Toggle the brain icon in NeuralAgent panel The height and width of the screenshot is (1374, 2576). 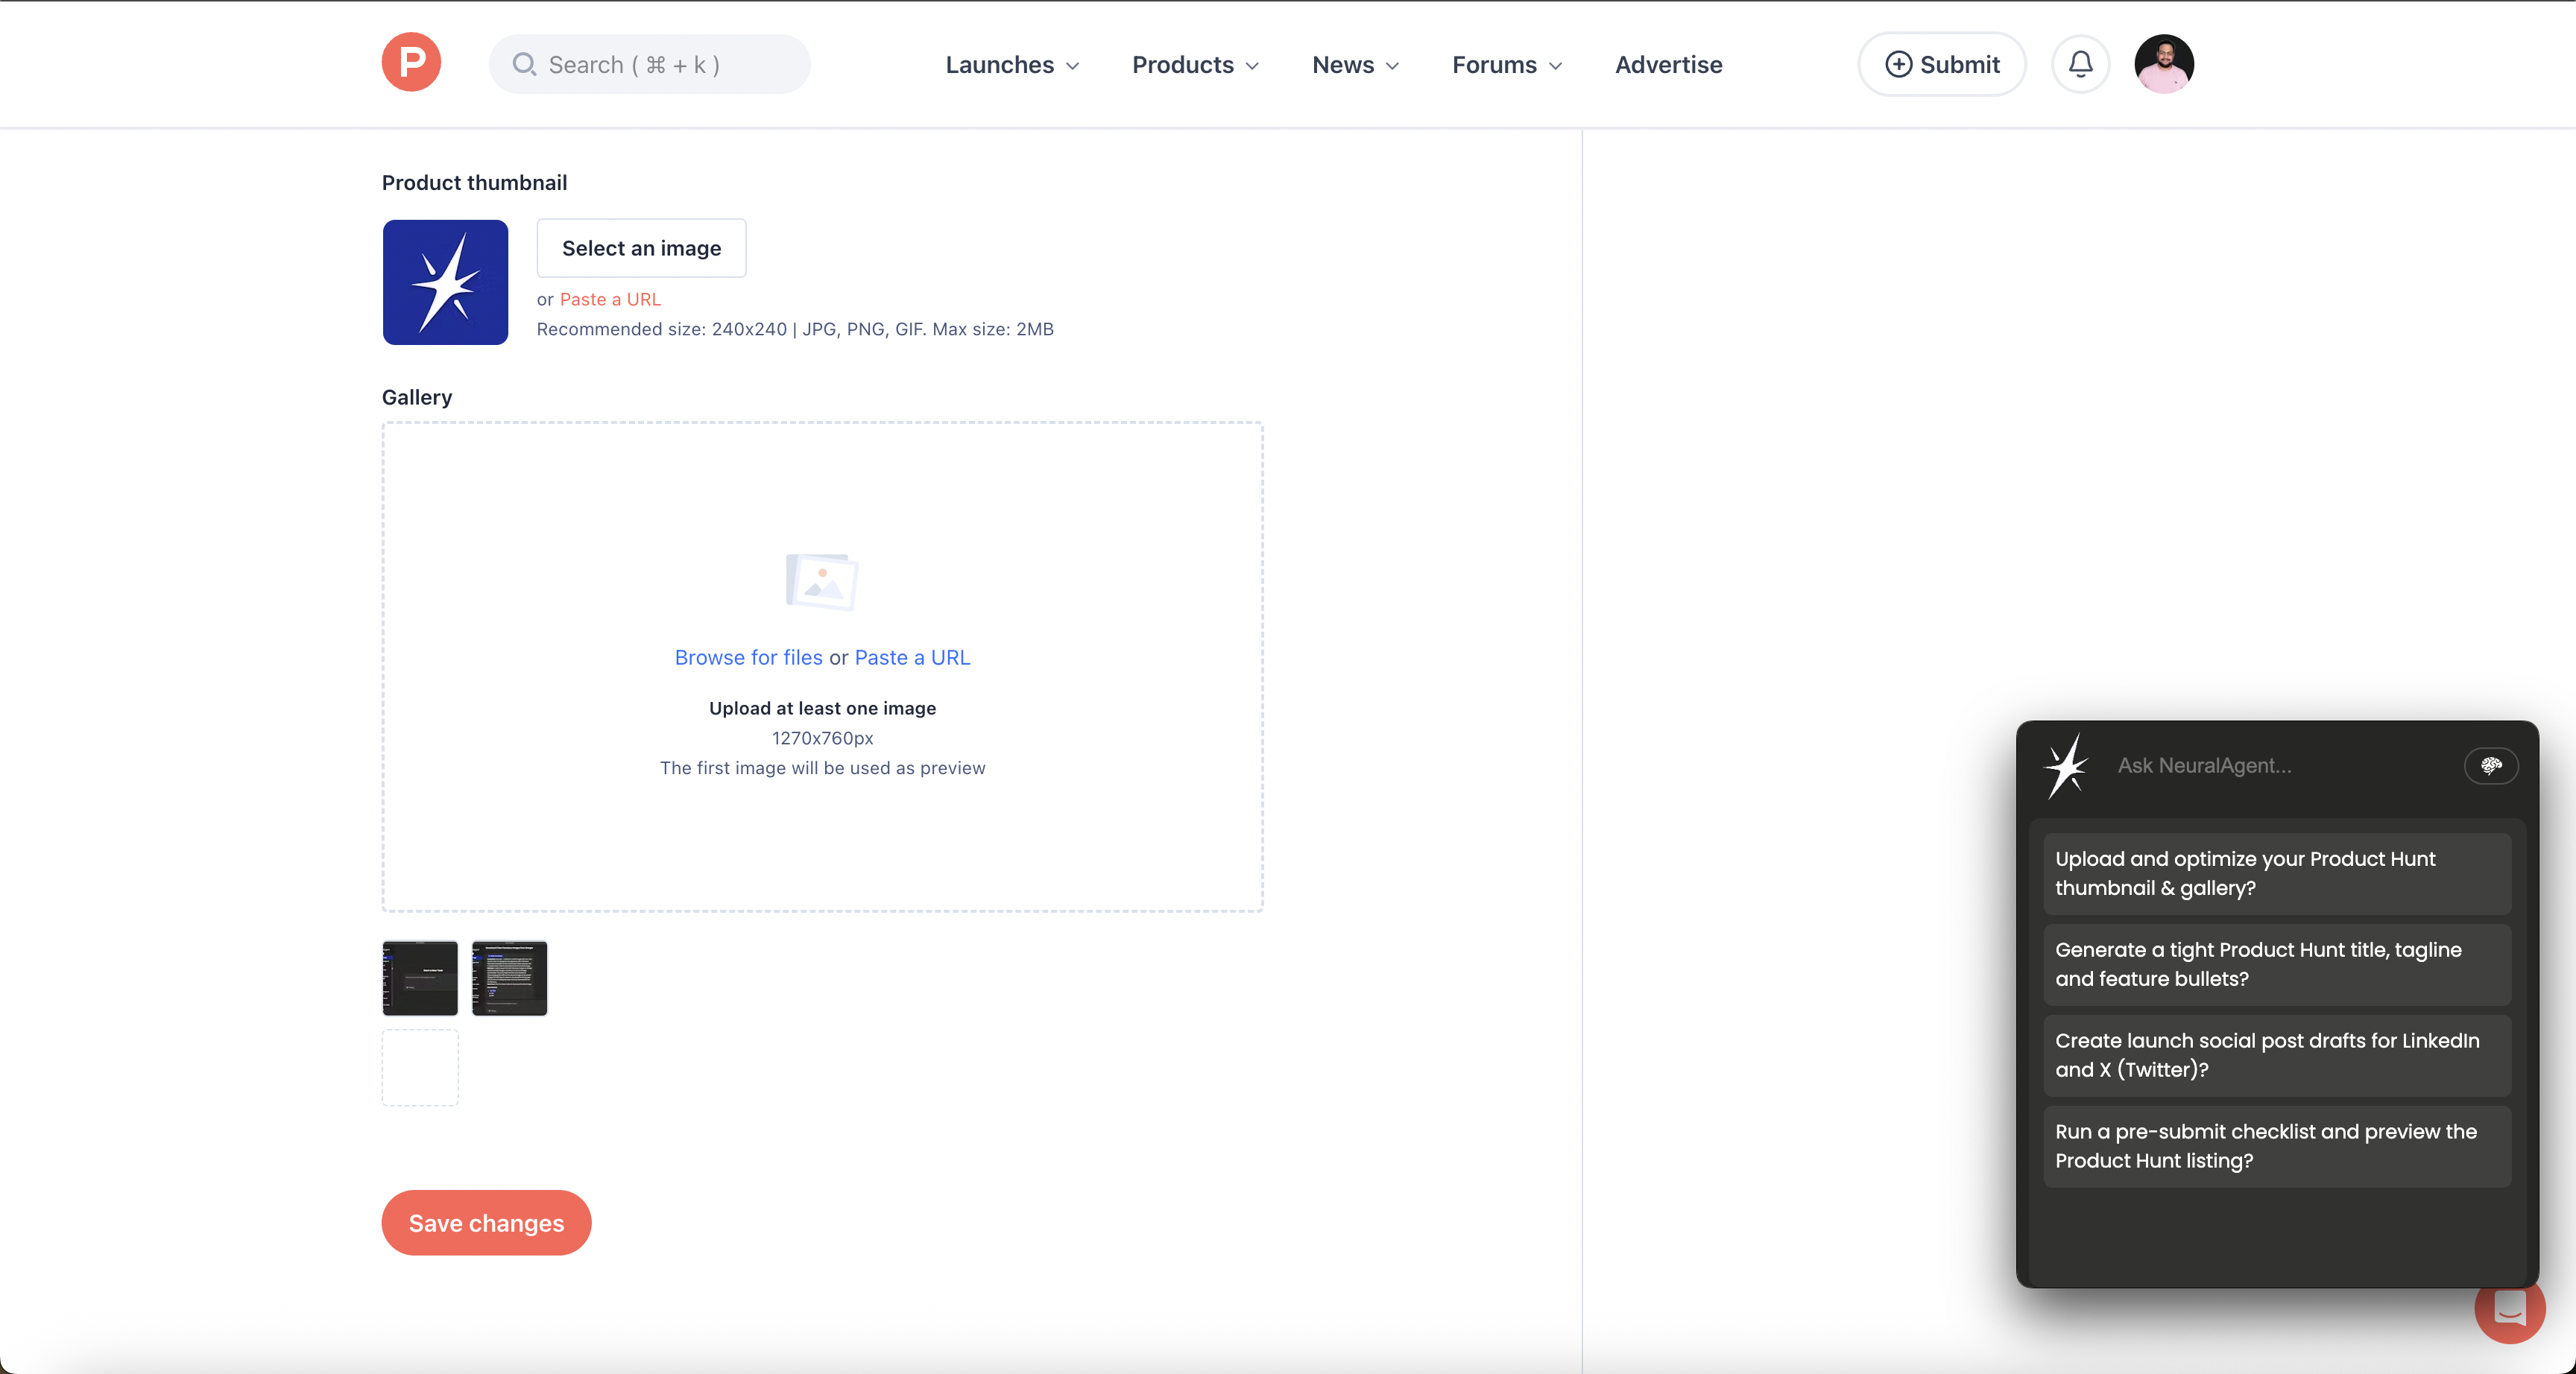2490,766
